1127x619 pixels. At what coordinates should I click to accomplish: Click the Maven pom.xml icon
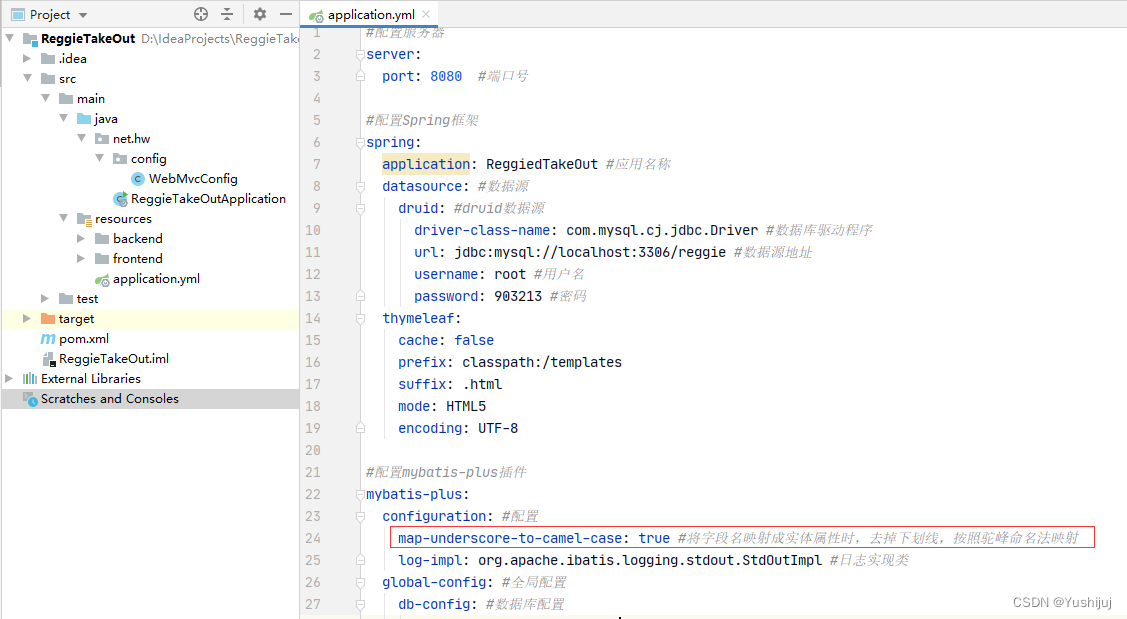pyautogui.click(x=47, y=339)
